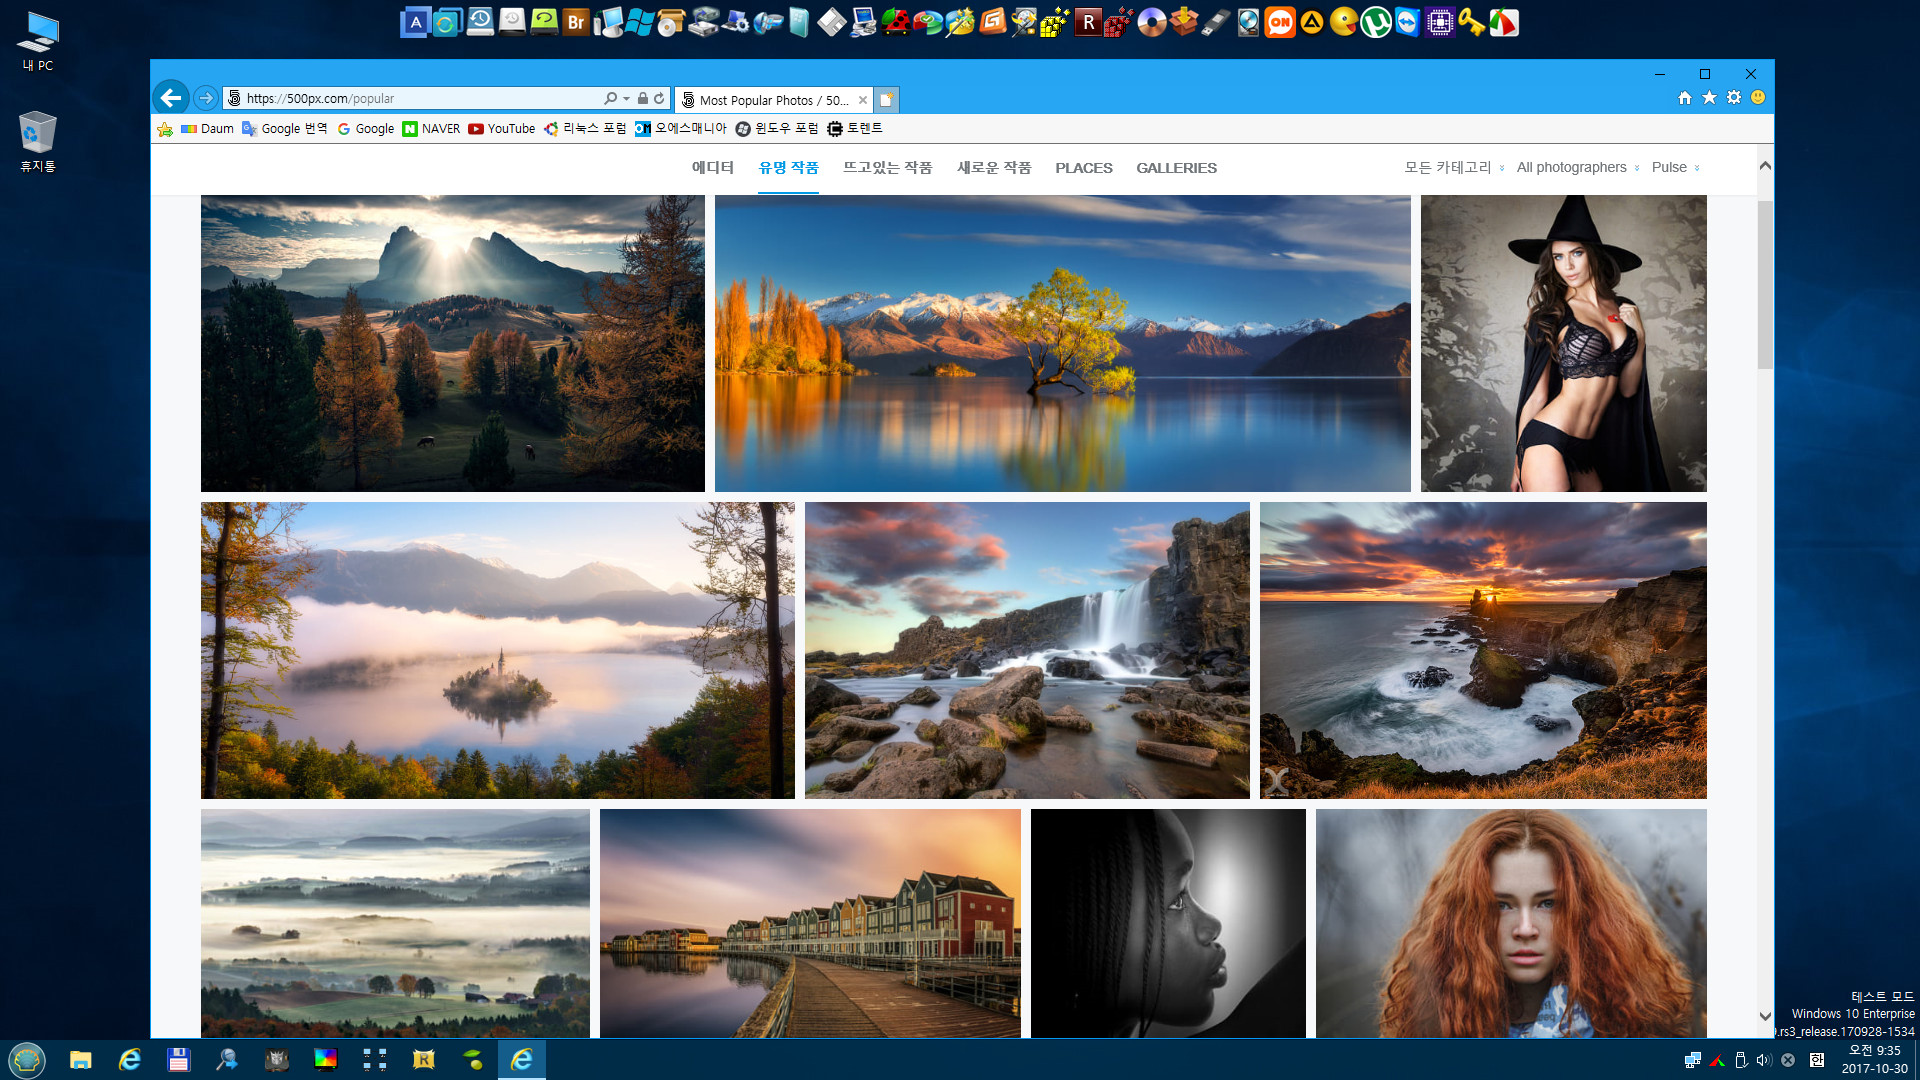Click the Start shell button on taskbar
The width and height of the screenshot is (1920, 1080).
point(27,1059)
